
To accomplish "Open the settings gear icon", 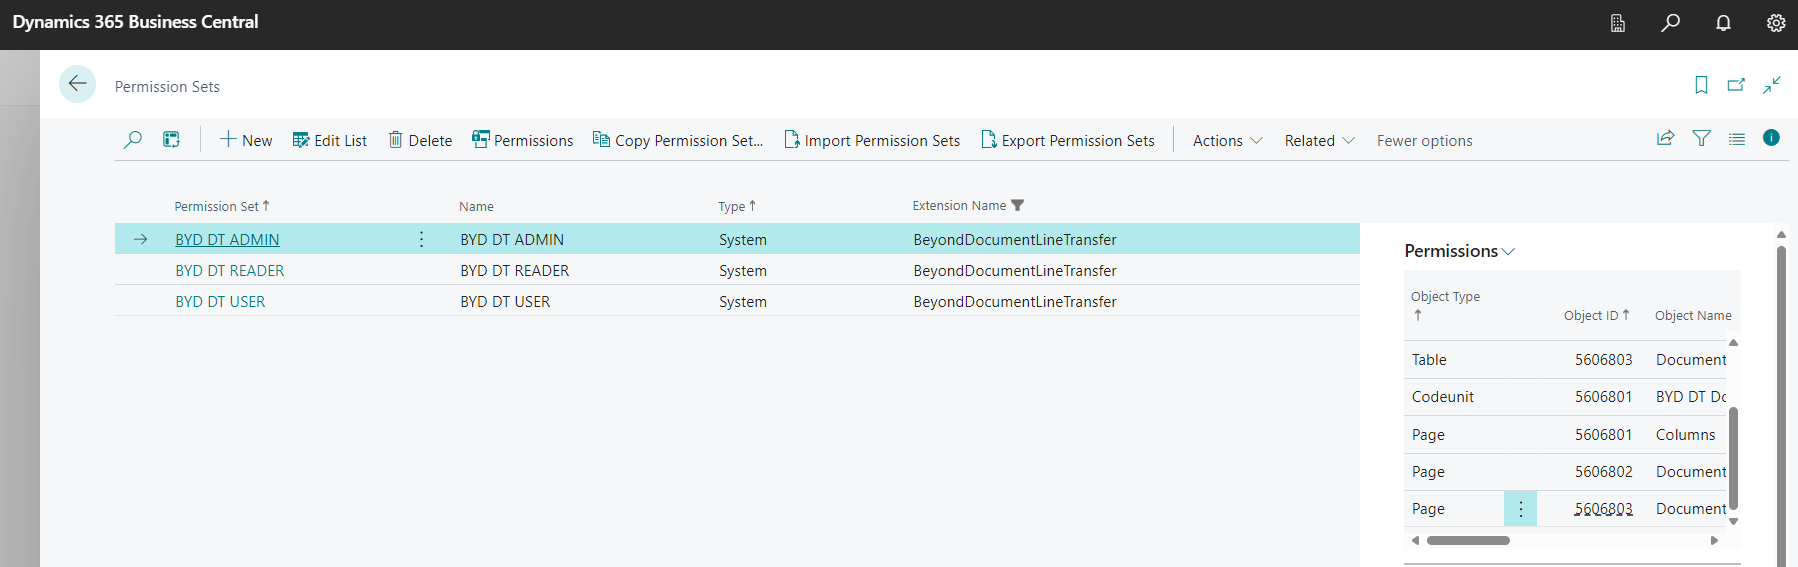I will (1775, 23).
